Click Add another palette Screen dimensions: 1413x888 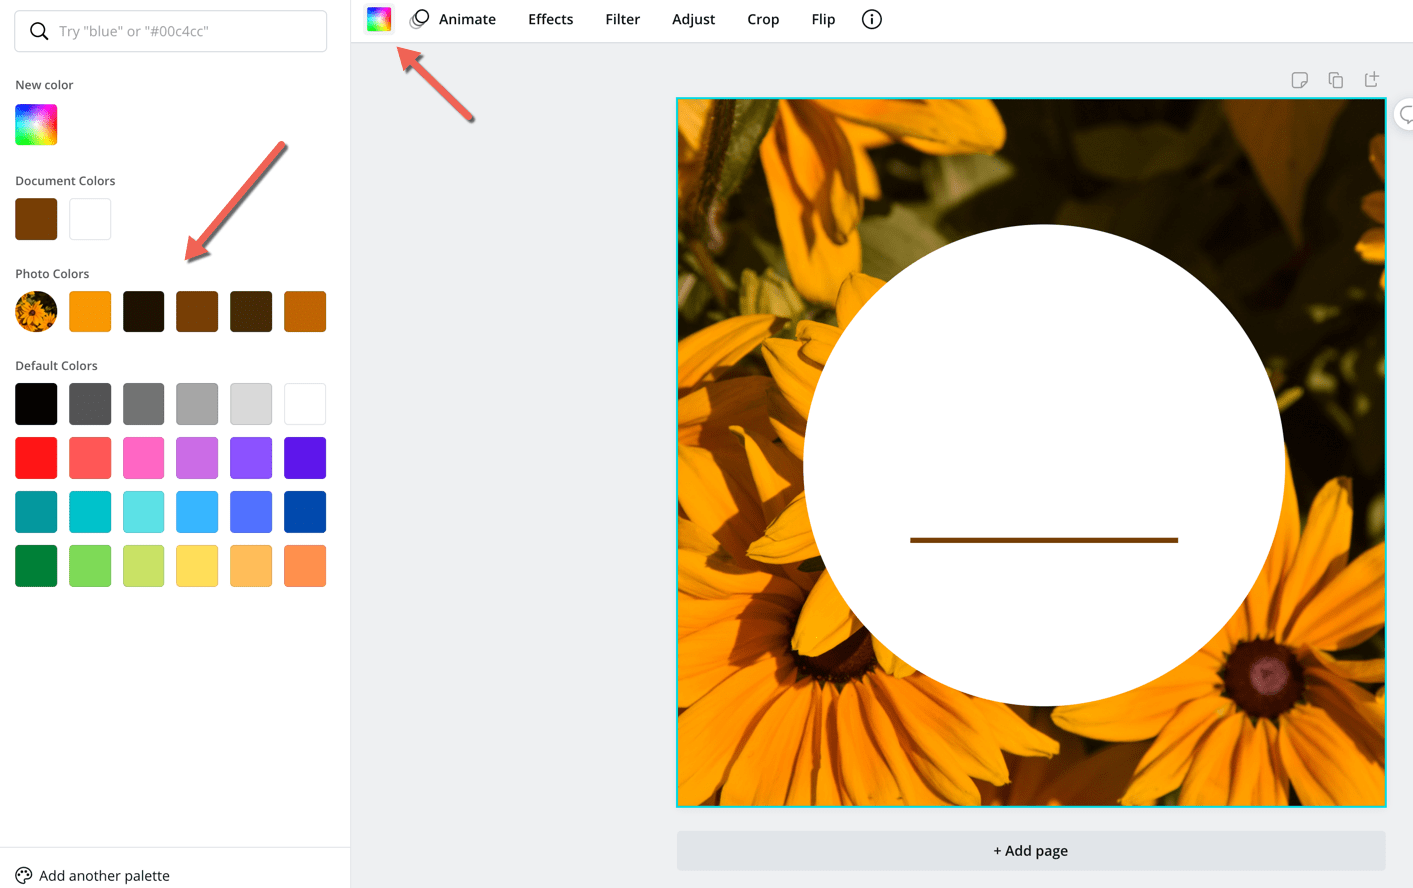[104, 876]
